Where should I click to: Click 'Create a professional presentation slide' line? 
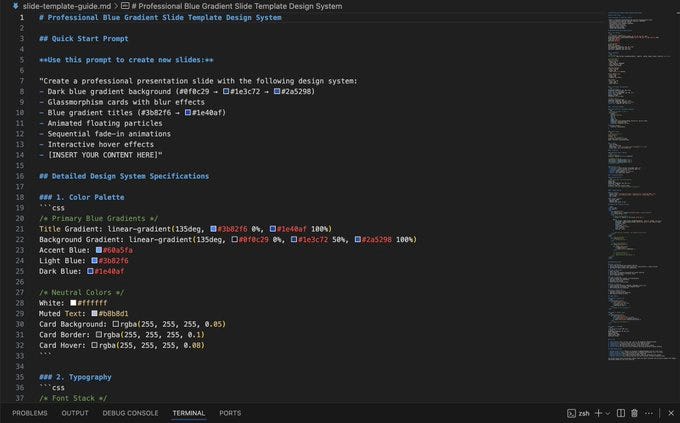198,81
